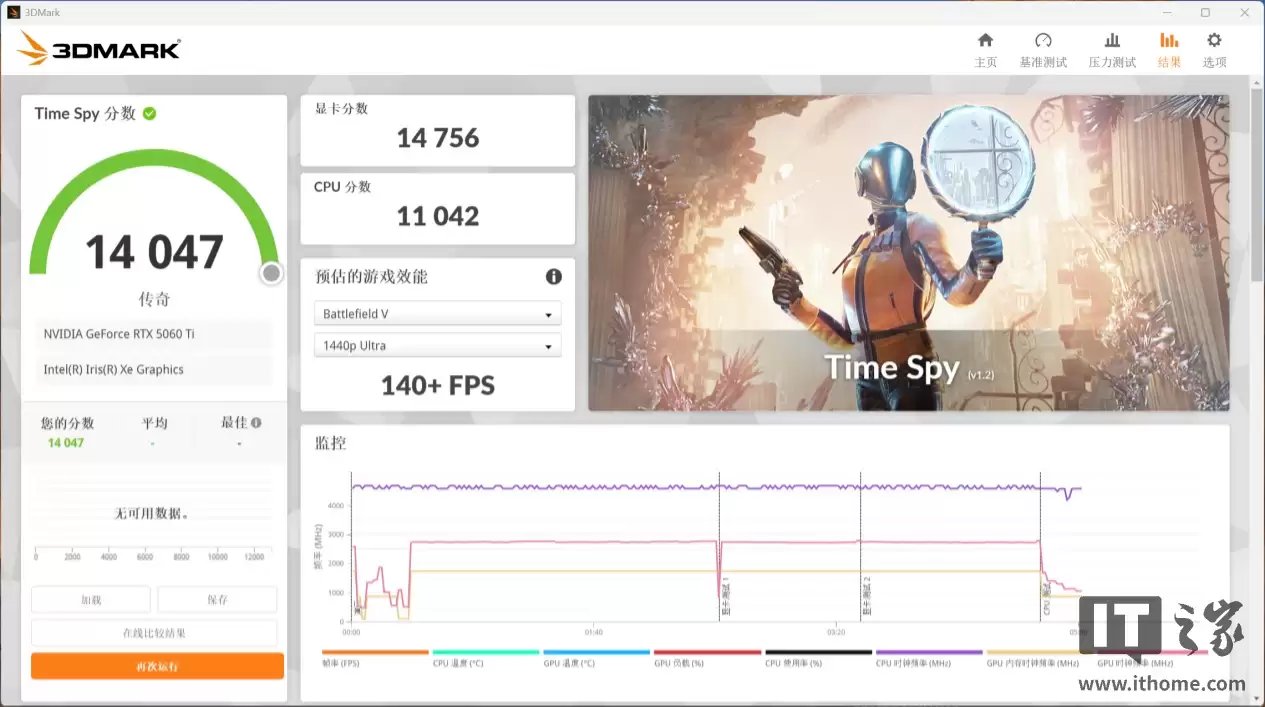Switch to the 基准测试 benchmarks tab
Viewport: 1265px width, 707px height.
coord(1043,47)
